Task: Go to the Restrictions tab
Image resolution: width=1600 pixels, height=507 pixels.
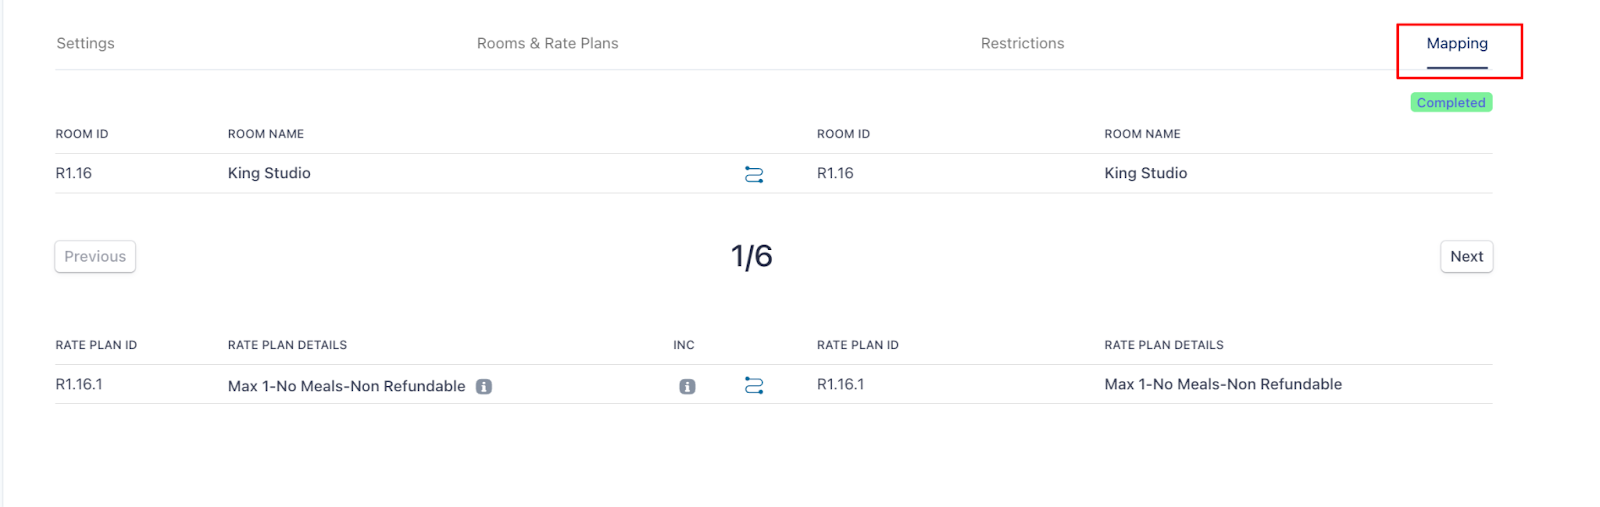Action: [1022, 44]
